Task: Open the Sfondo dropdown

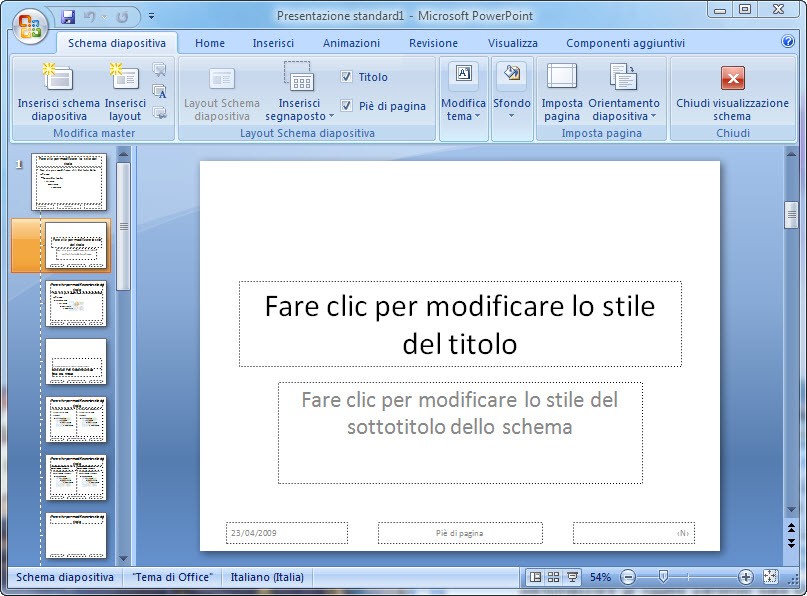Action: tap(511, 92)
